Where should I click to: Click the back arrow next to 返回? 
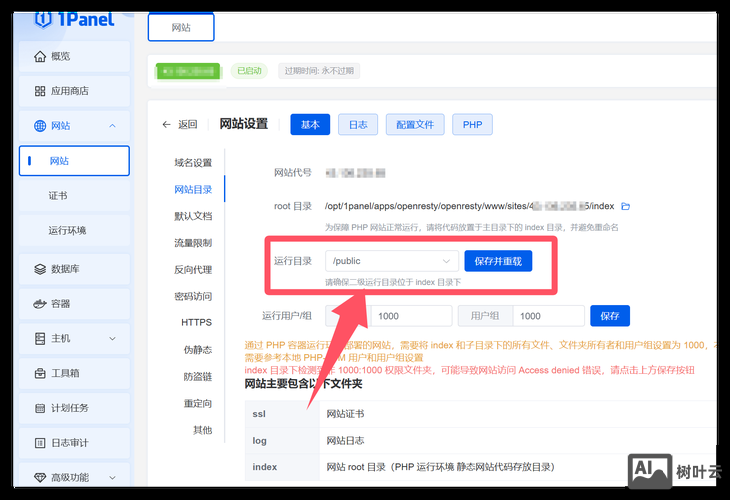pos(166,124)
